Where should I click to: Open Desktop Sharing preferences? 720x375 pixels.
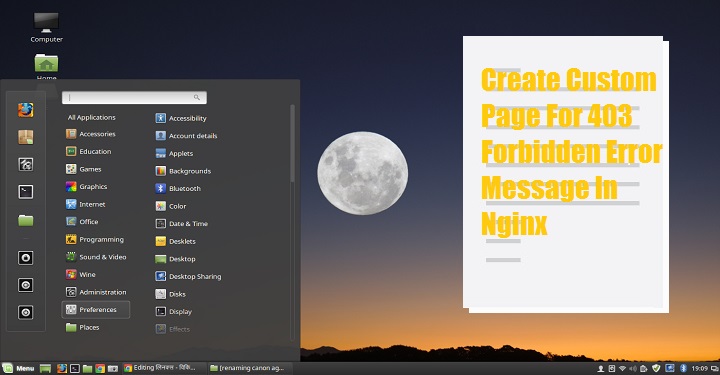189,276
